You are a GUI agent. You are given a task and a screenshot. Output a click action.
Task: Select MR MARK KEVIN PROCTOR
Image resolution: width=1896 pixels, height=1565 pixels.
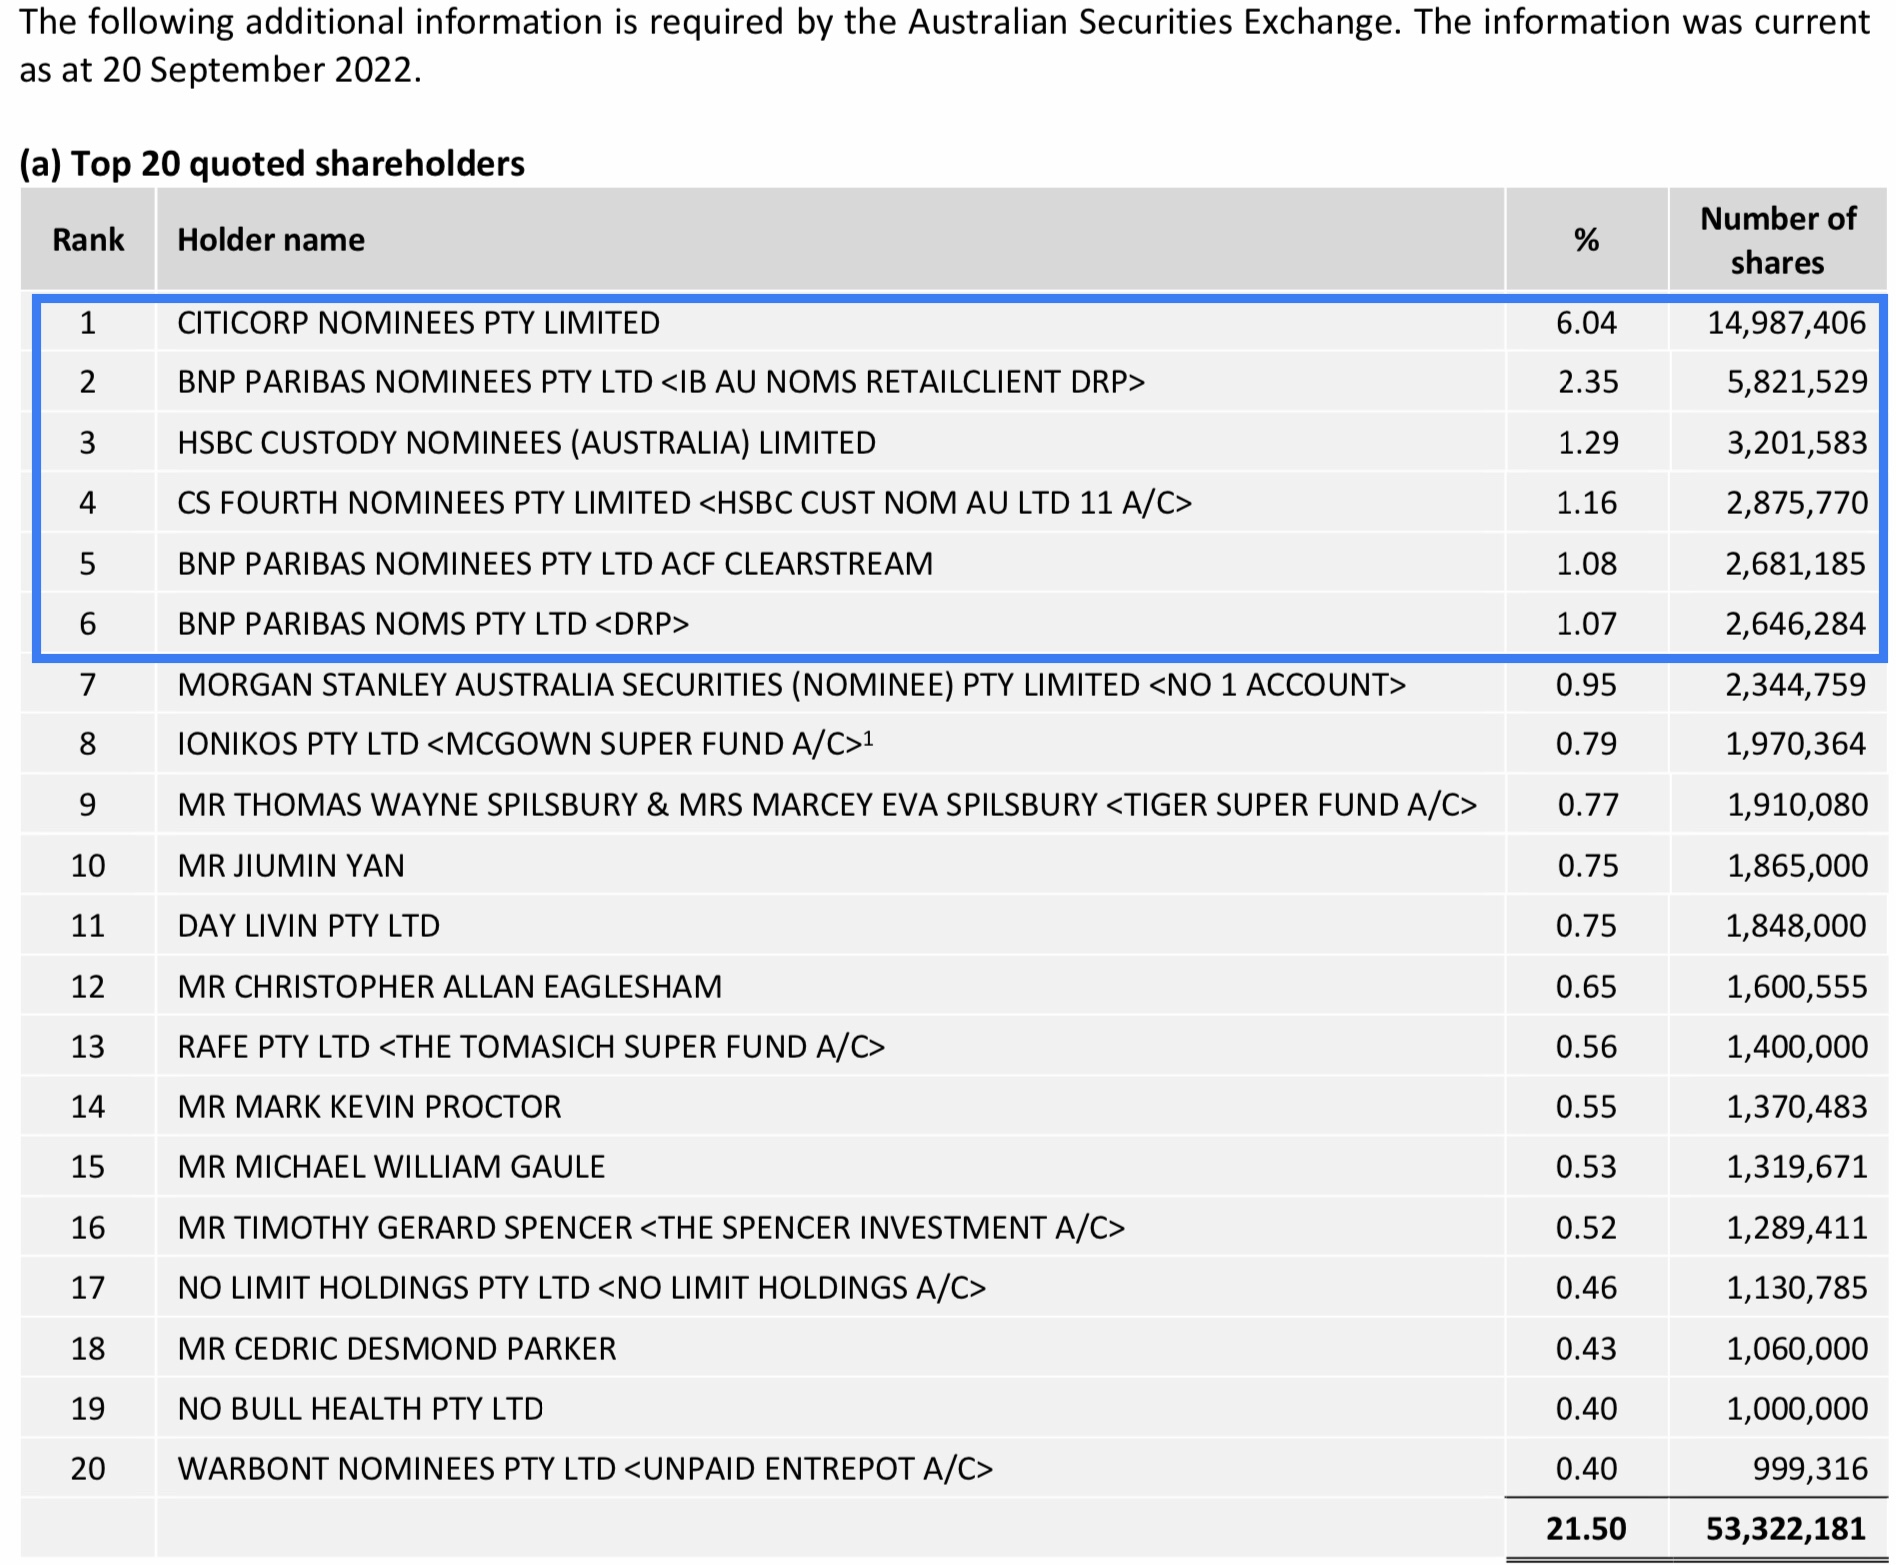click(x=369, y=1107)
